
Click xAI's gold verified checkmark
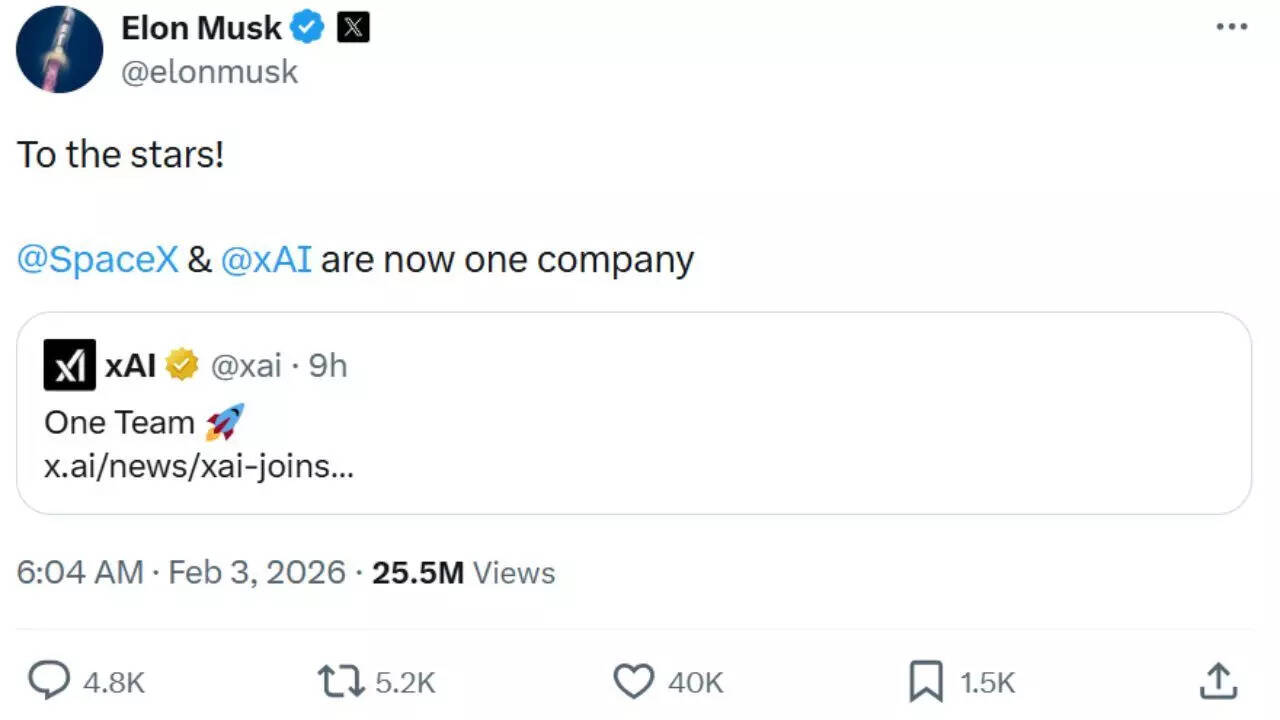tap(180, 365)
